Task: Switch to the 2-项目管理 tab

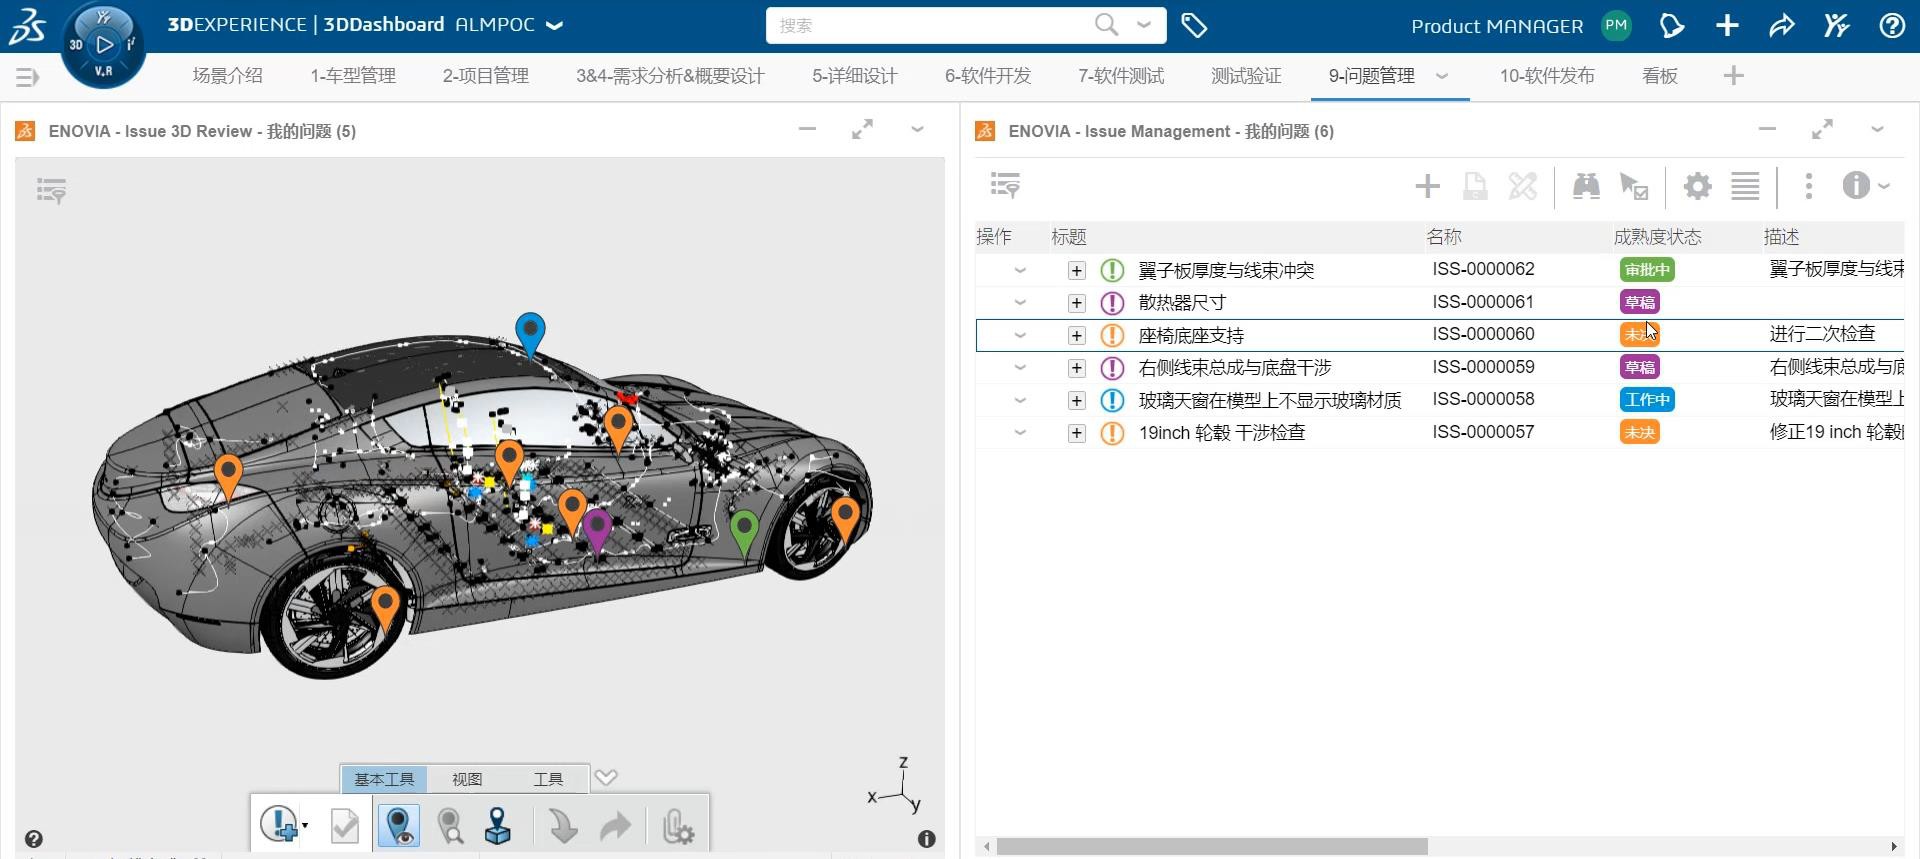Action: pyautogui.click(x=486, y=76)
